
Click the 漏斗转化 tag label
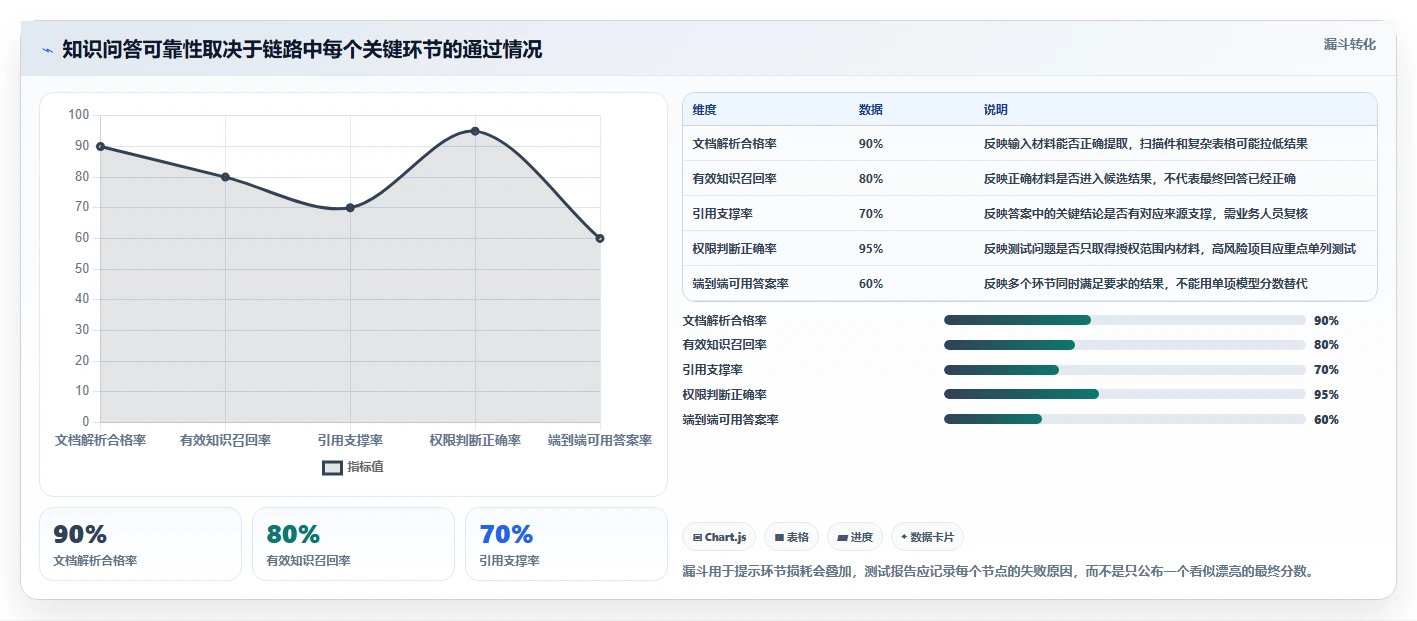(1349, 44)
